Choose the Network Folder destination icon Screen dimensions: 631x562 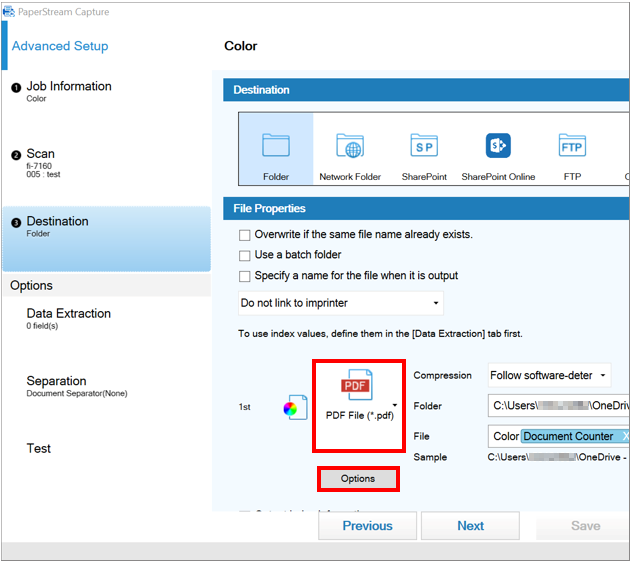tap(349, 147)
